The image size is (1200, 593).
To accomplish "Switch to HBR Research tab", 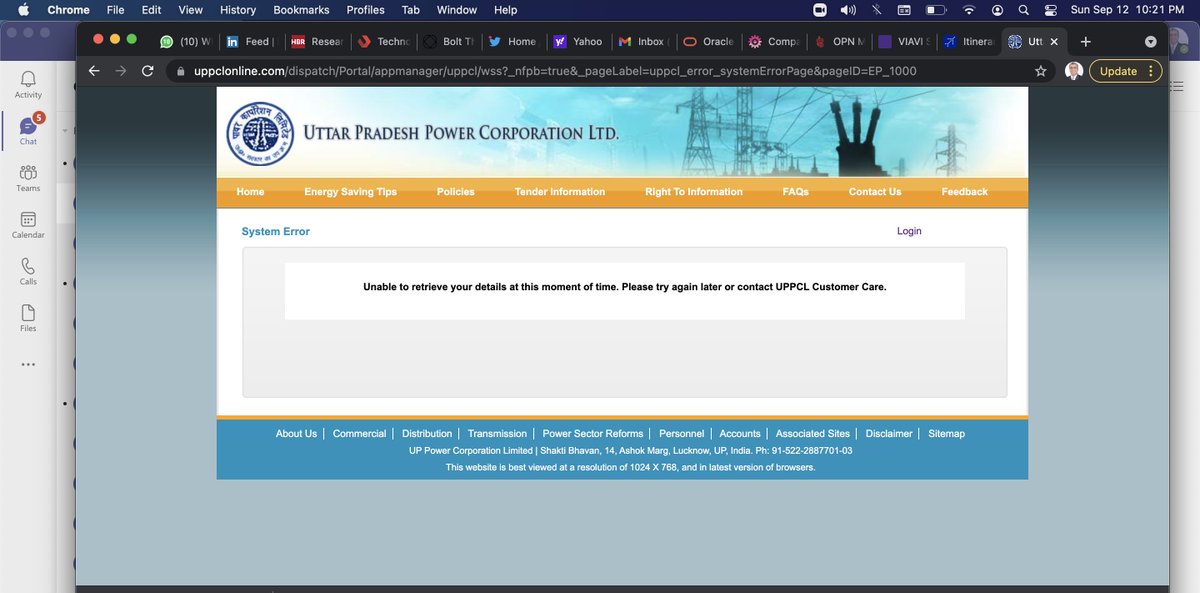I will 315,42.
